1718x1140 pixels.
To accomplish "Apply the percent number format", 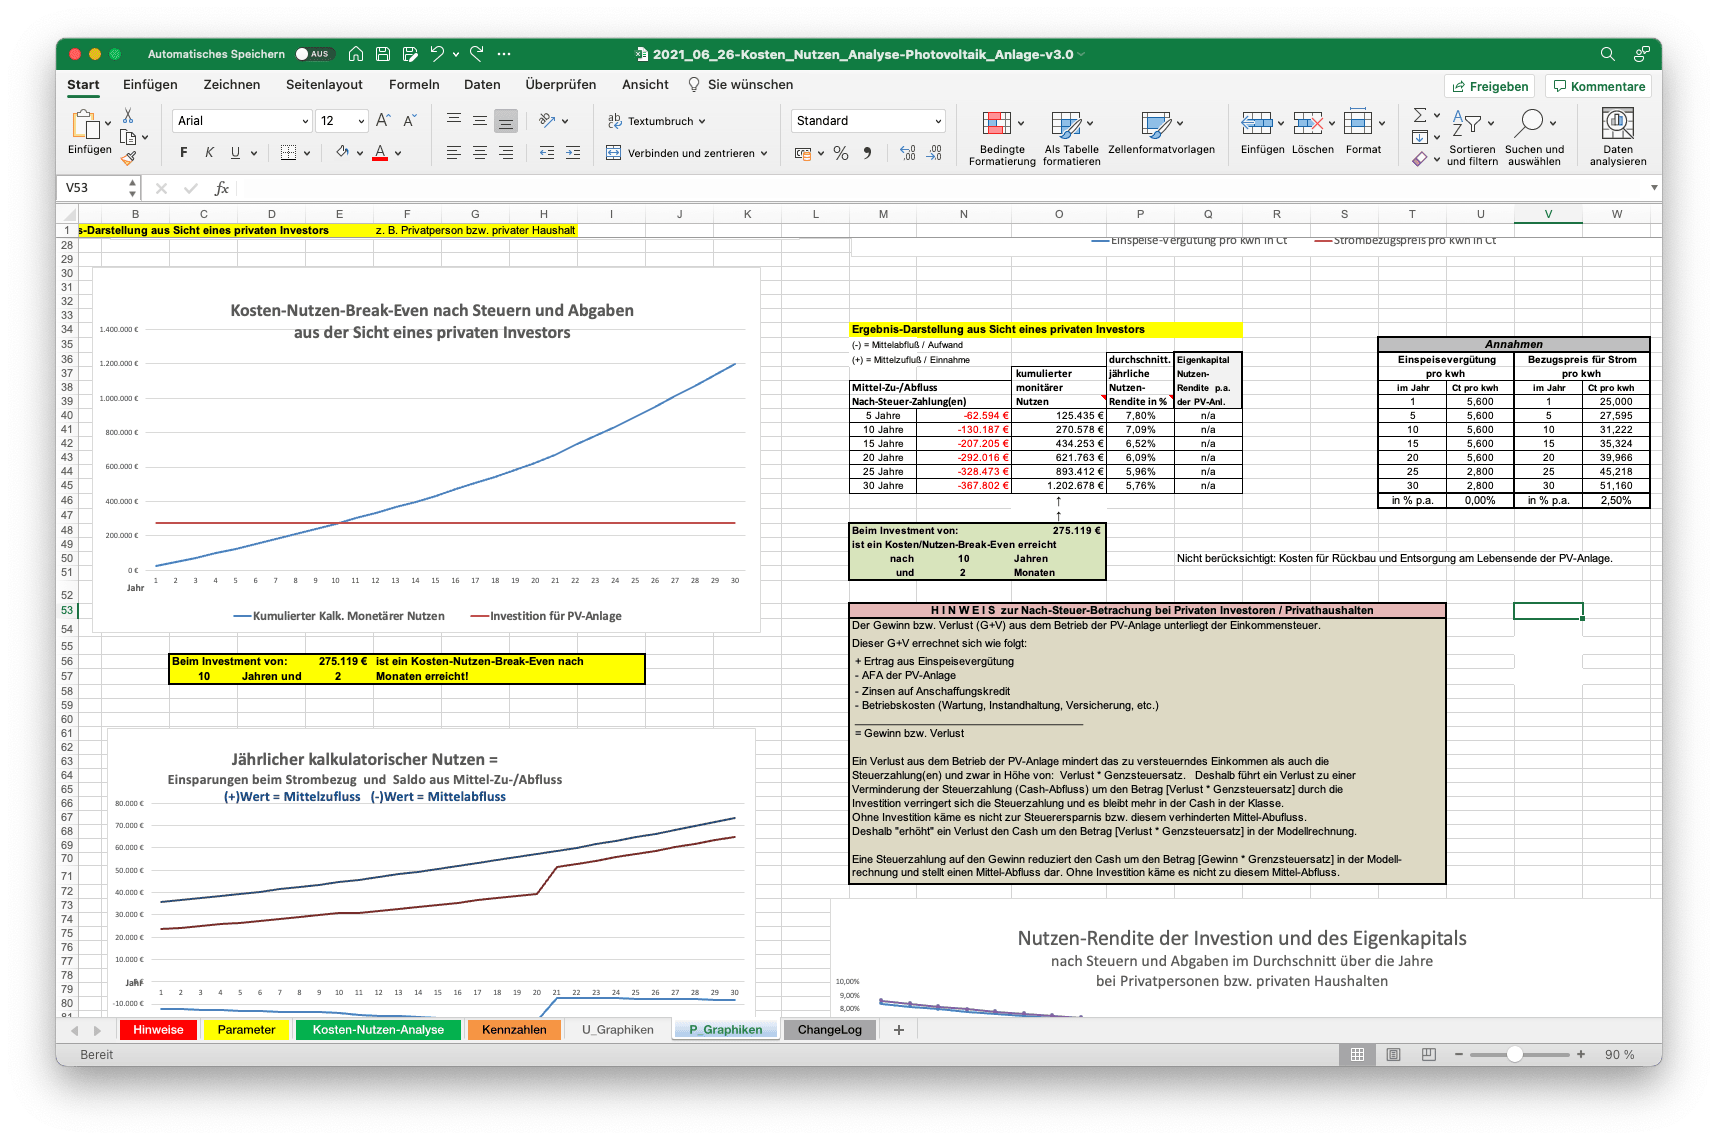I will point(841,153).
